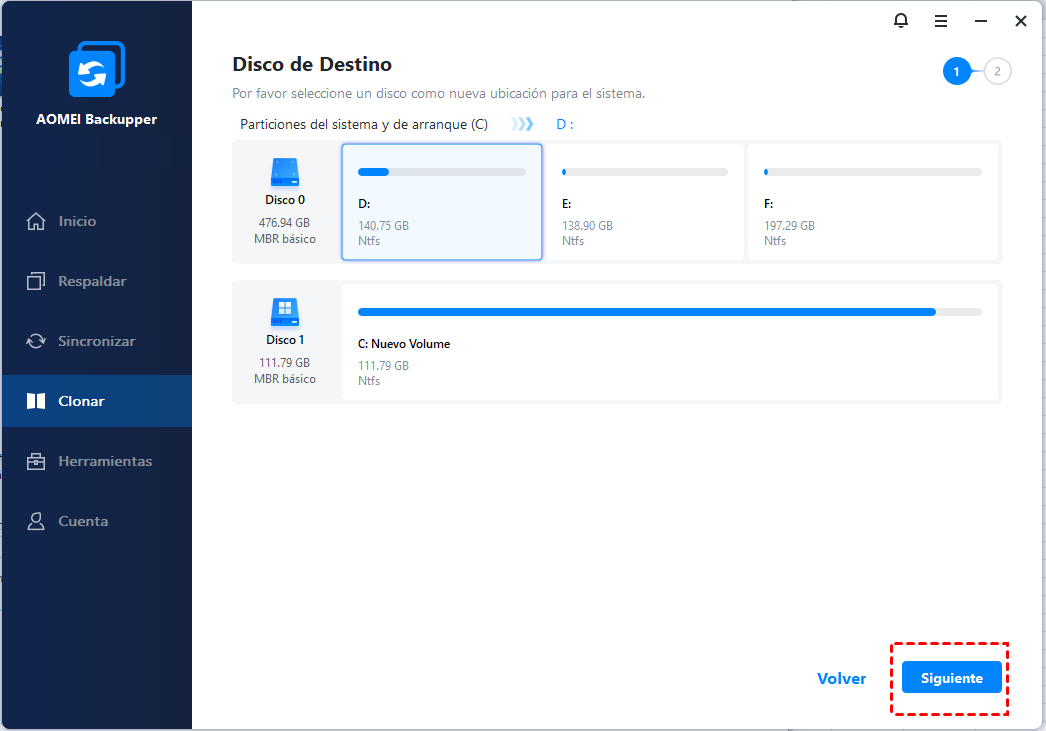
Task: Select partition D: as destination
Action: (x=442, y=202)
